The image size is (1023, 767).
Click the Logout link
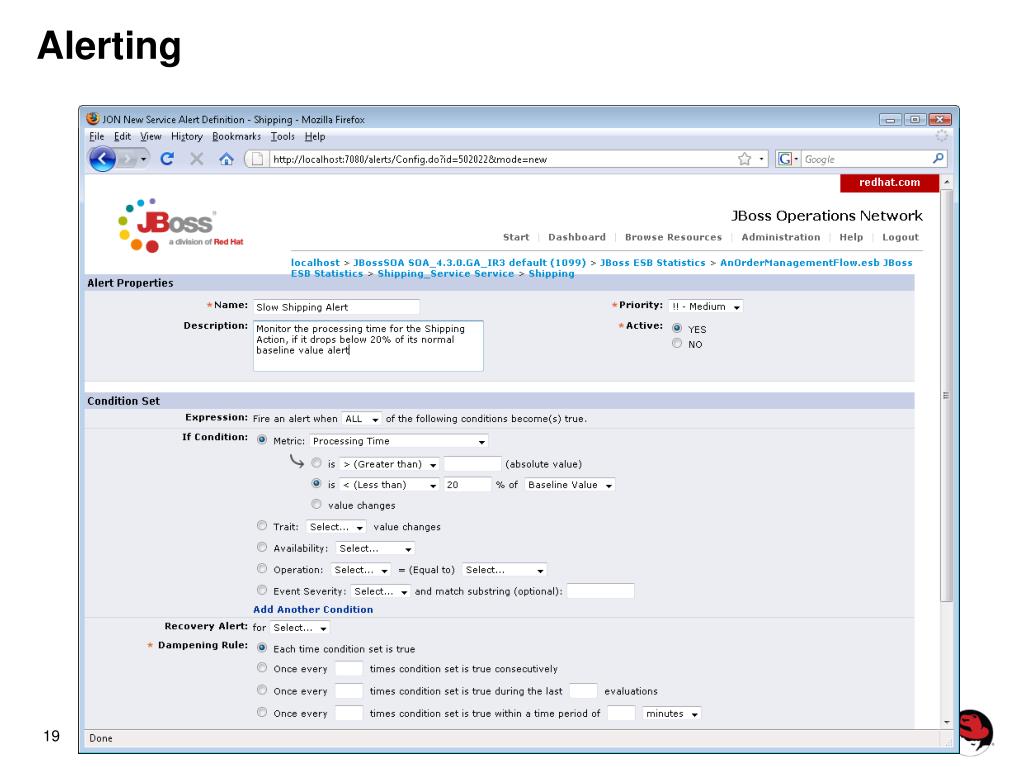(x=900, y=237)
